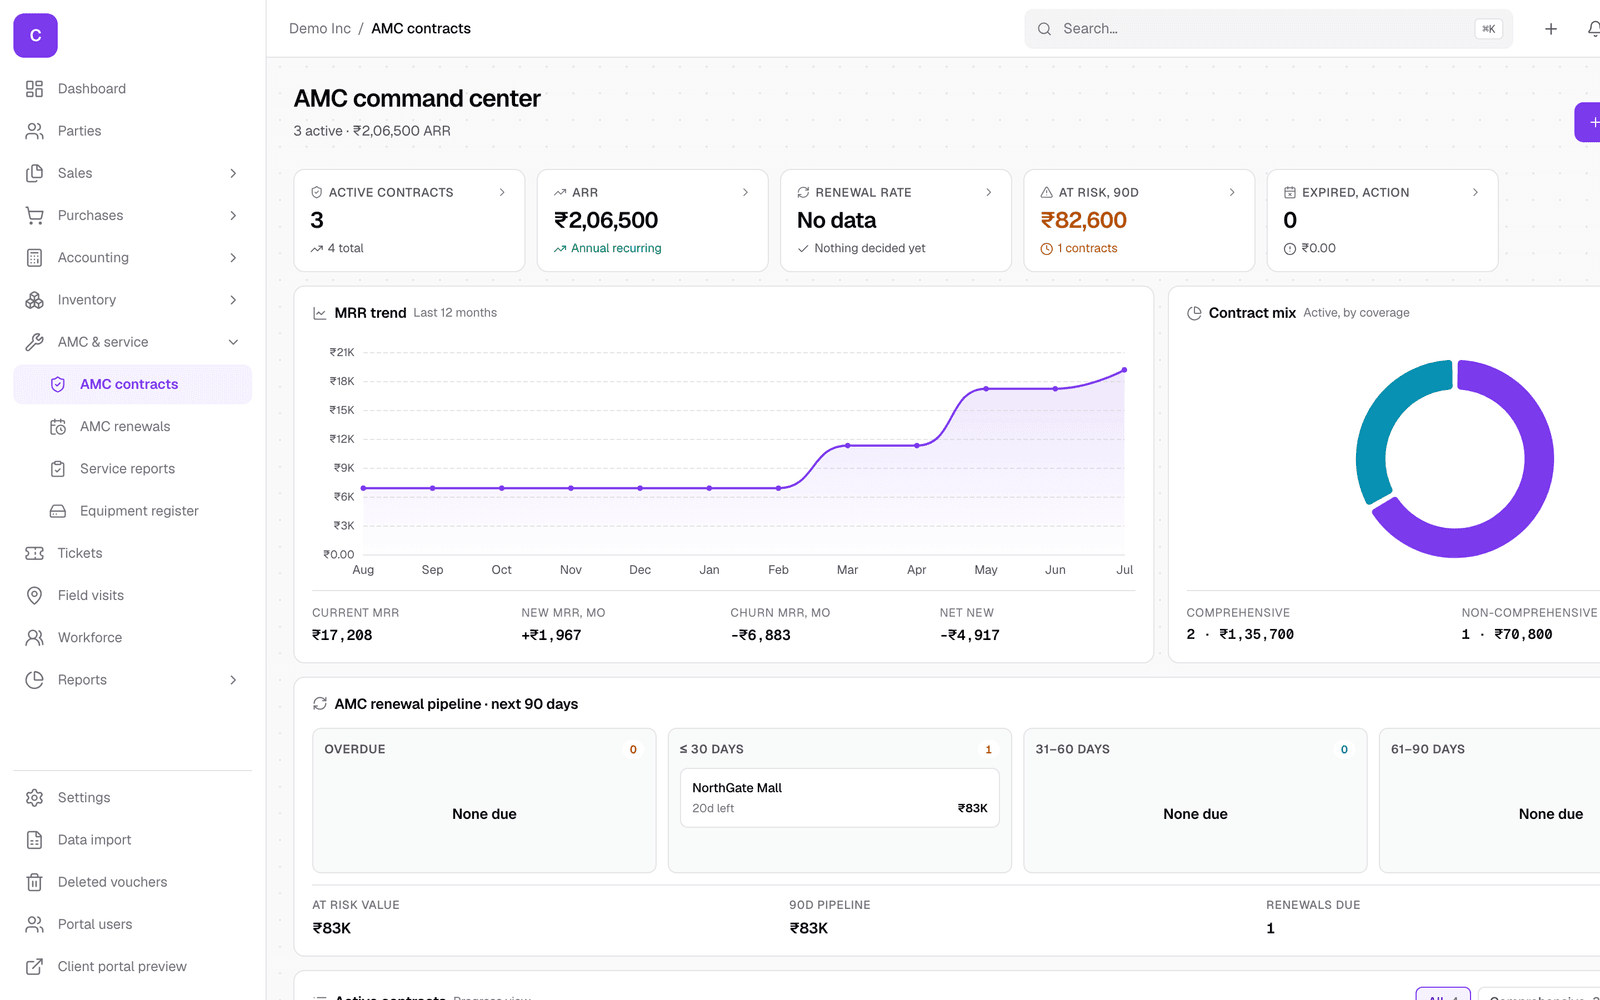This screenshot has width=1600, height=1000.
Task: Click the MRR trend chart icon
Action: click(320, 313)
